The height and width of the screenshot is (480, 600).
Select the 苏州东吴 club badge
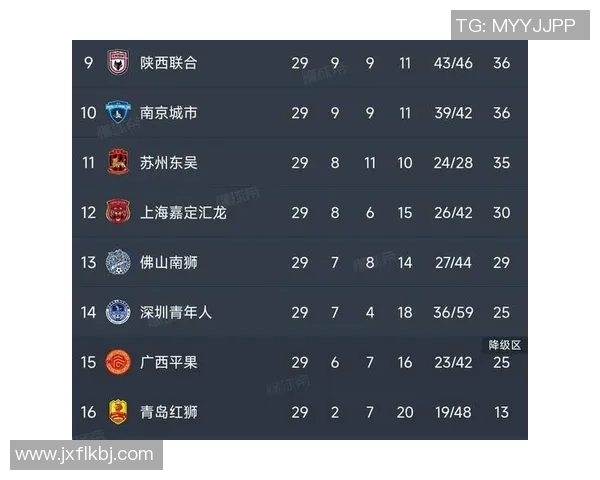[118, 162]
